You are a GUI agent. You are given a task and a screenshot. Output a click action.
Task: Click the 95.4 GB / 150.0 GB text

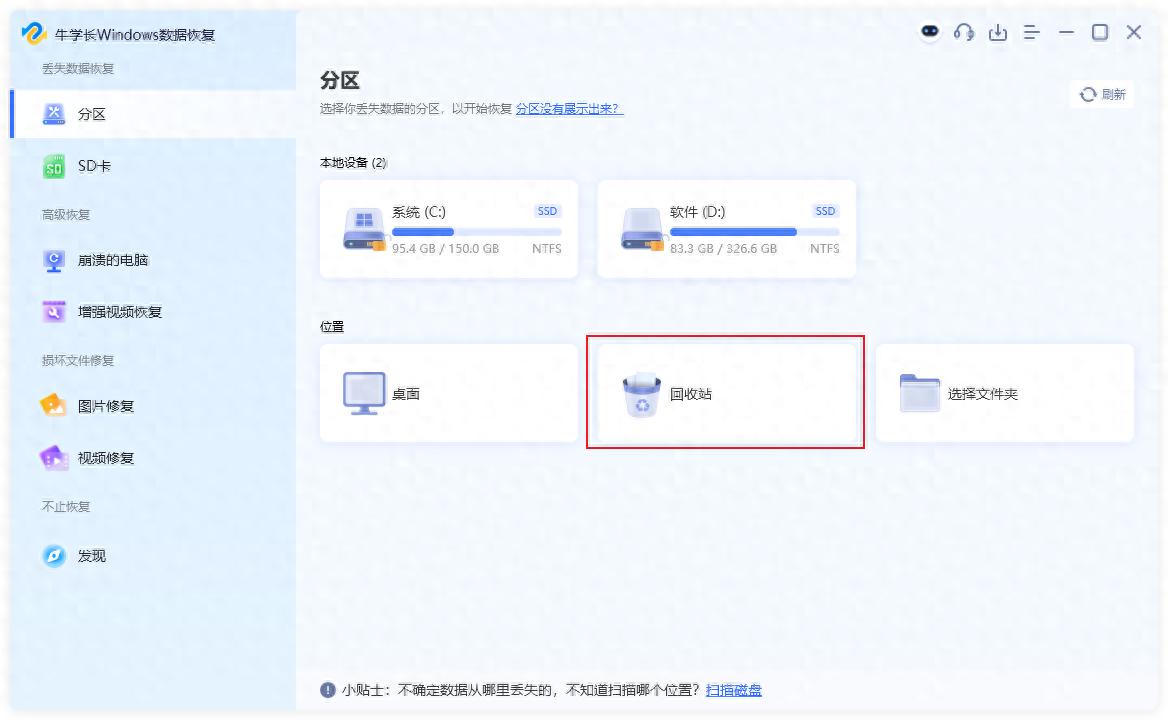pos(445,249)
